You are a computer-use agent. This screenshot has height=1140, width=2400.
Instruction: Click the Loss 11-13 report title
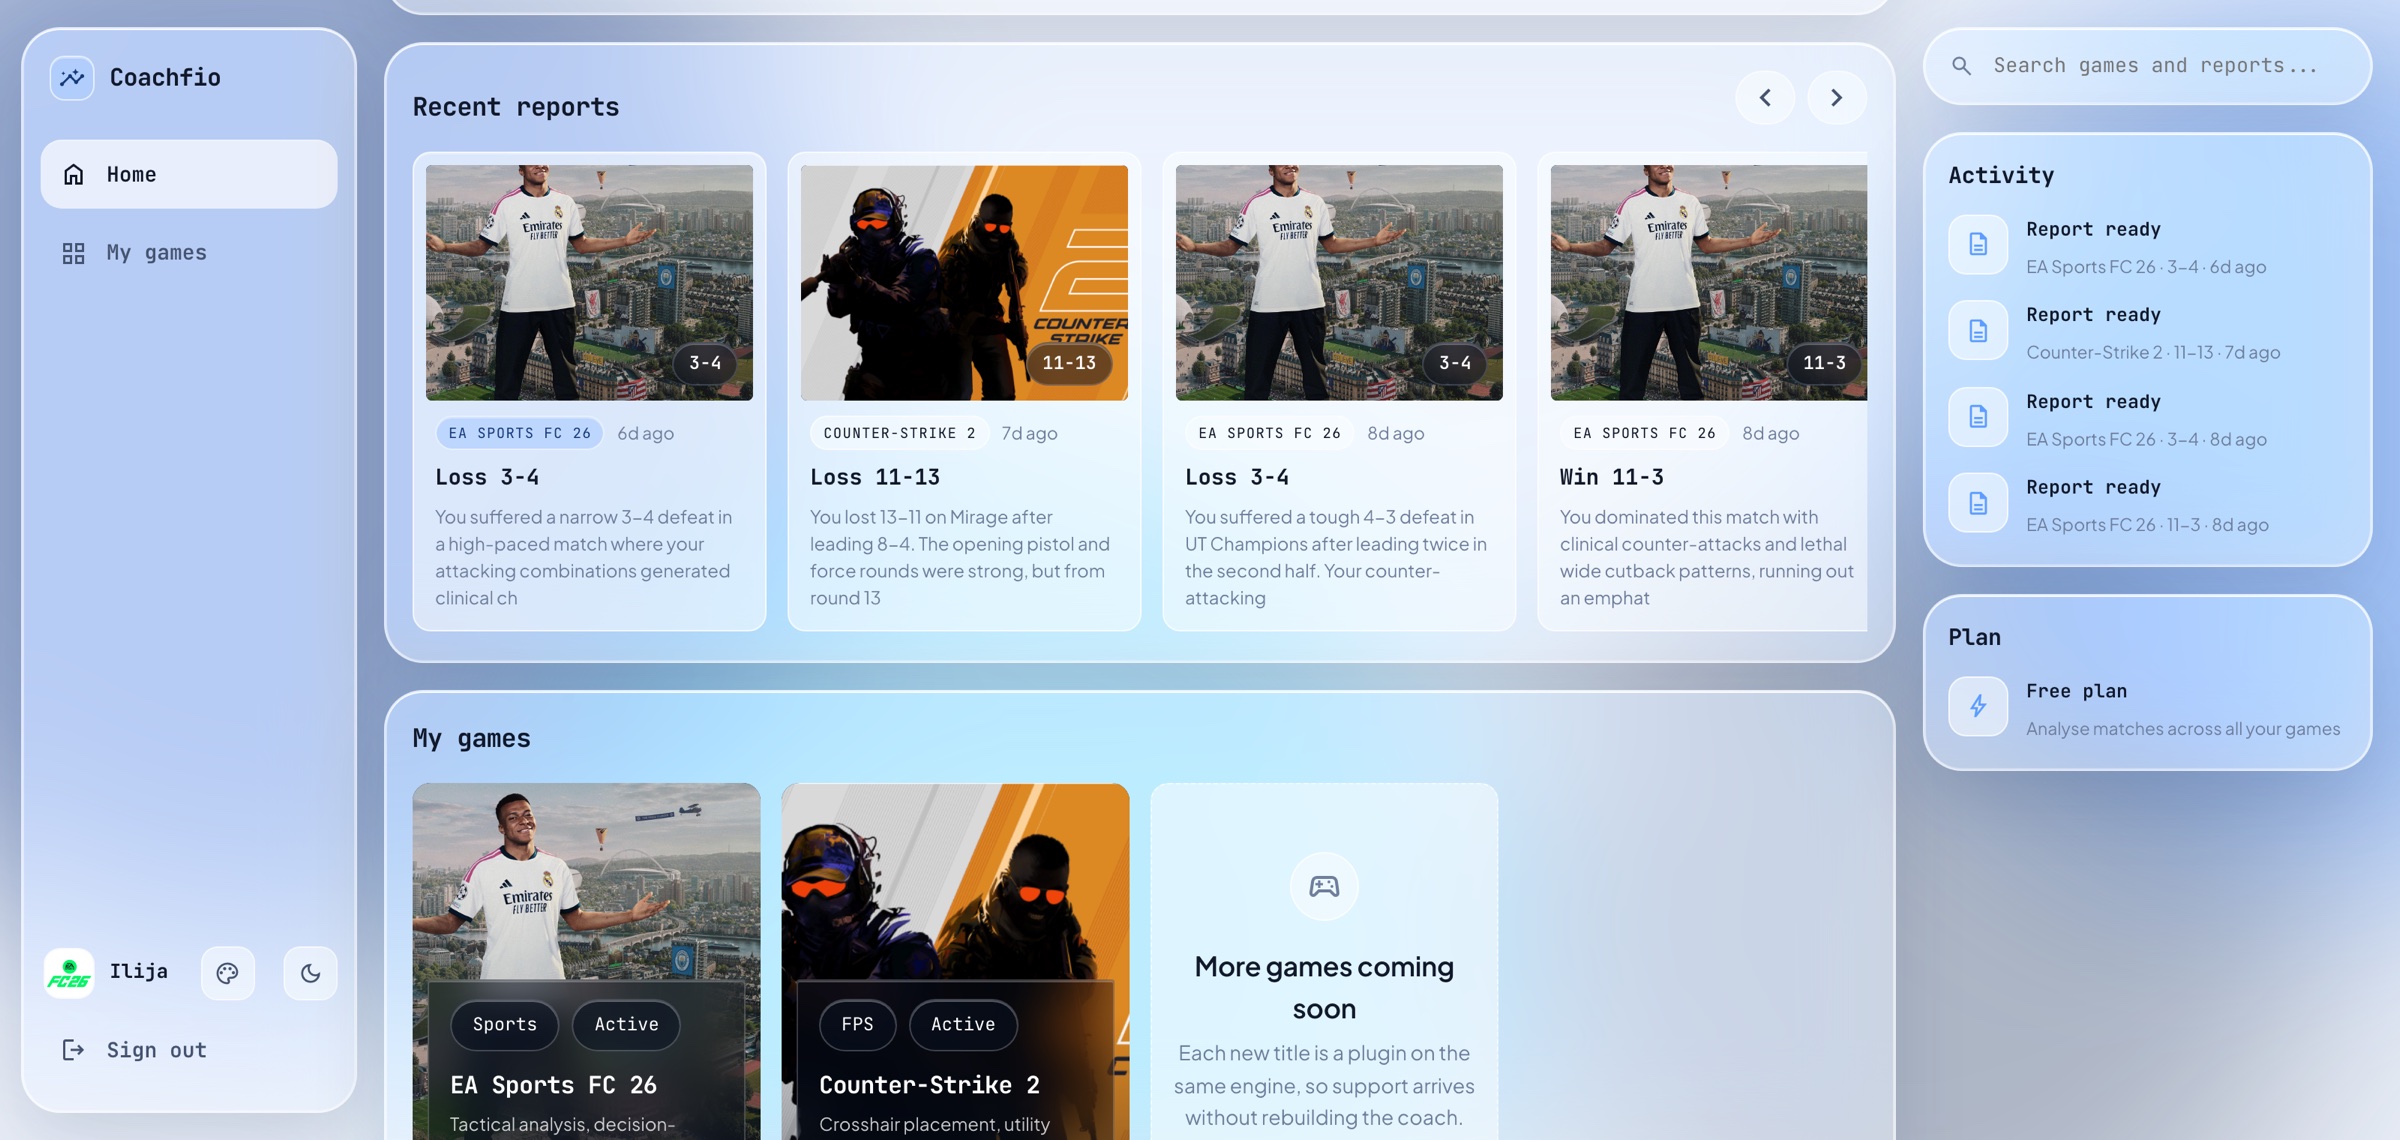[875, 477]
